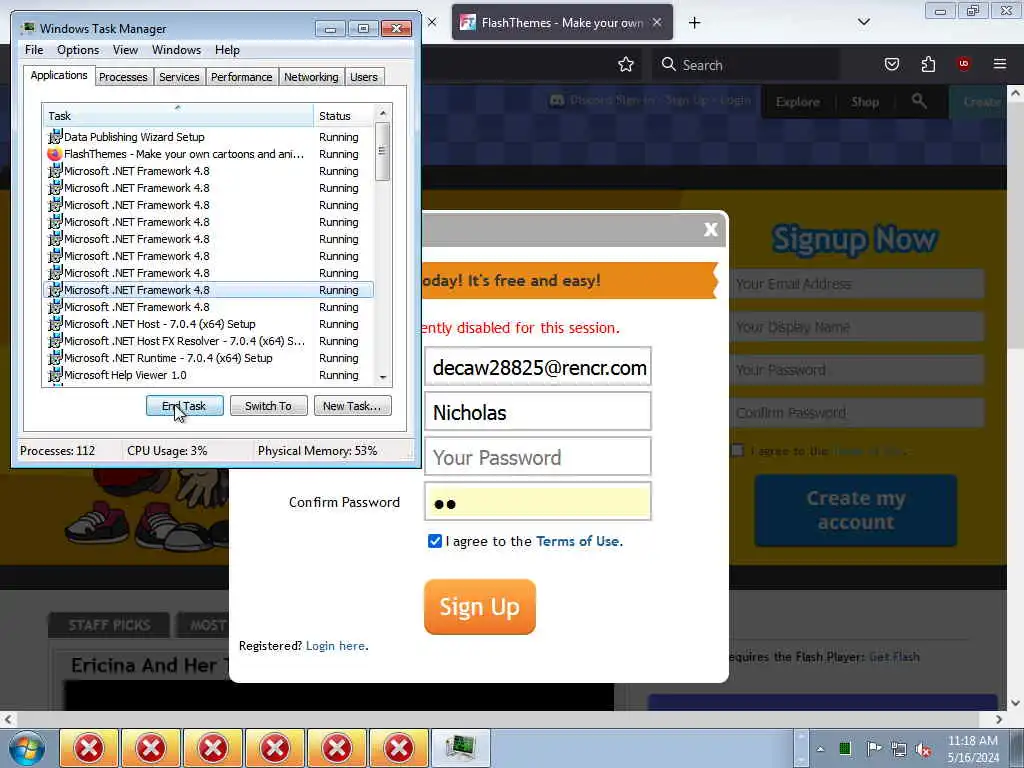This screenshot has width=1024, height=768.
Task: Click the Task Manager taskbar icon
Action: pos(460,748)
